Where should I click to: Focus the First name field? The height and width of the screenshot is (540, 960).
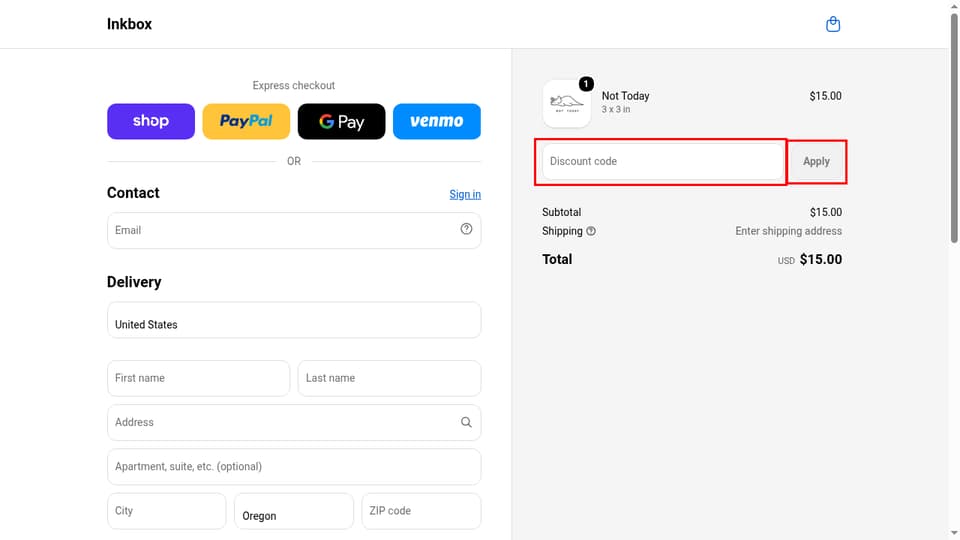(x=198, y=378)
